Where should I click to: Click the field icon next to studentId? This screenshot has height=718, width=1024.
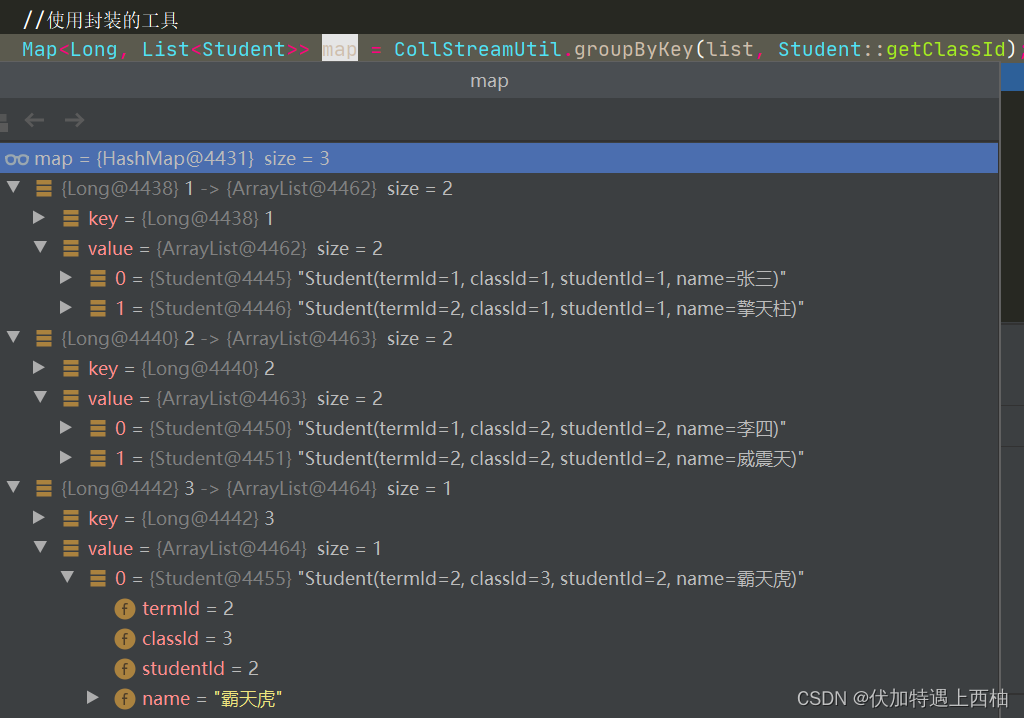[x=125, y=669]
